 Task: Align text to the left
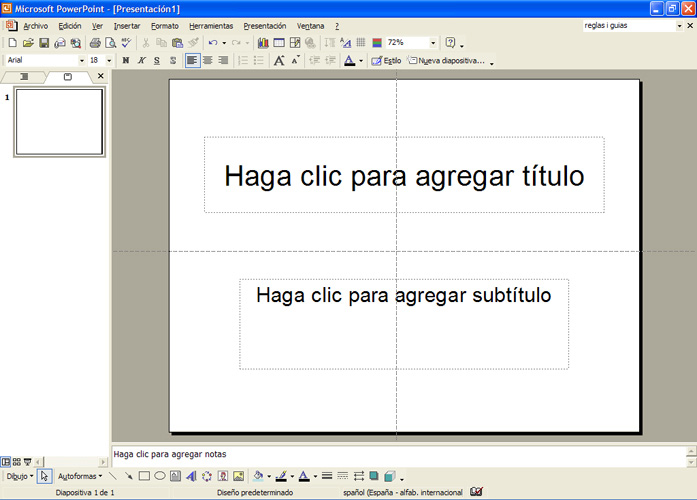click(192, 60)
